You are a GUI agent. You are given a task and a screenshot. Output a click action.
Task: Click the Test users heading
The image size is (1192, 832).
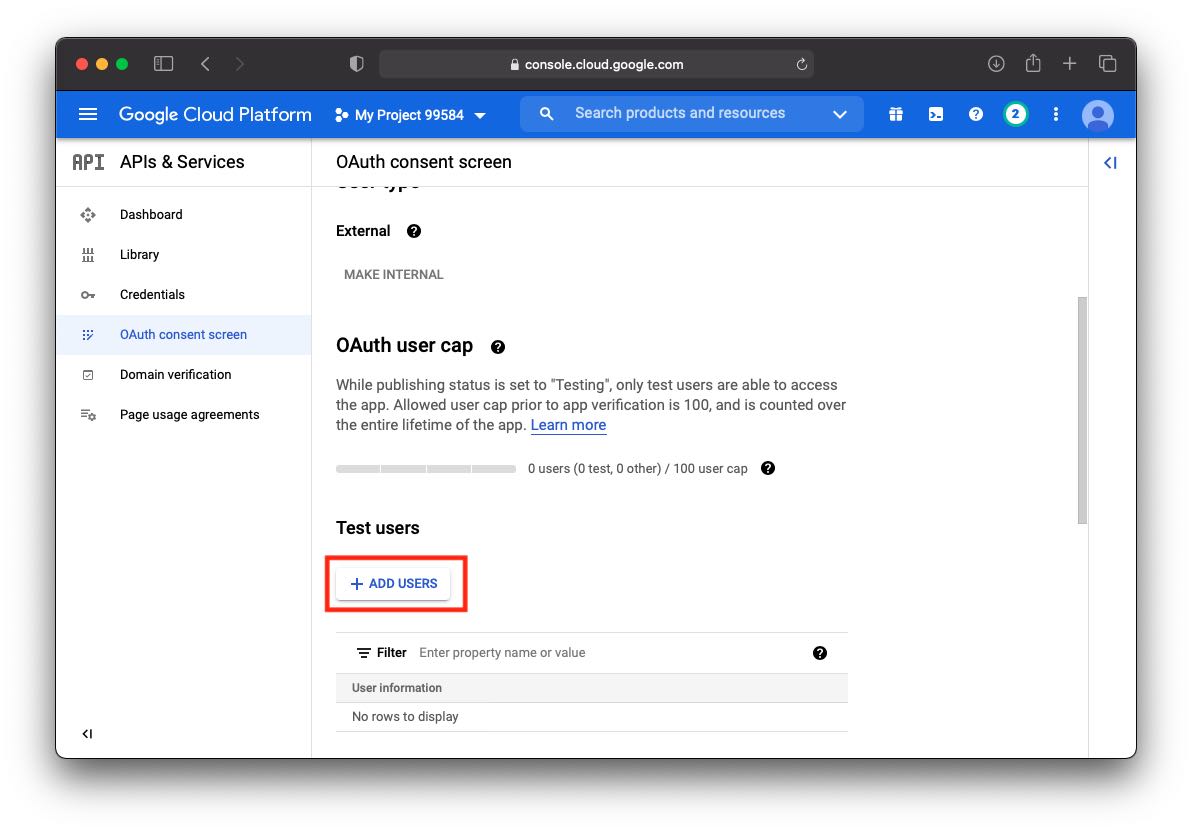378,528
